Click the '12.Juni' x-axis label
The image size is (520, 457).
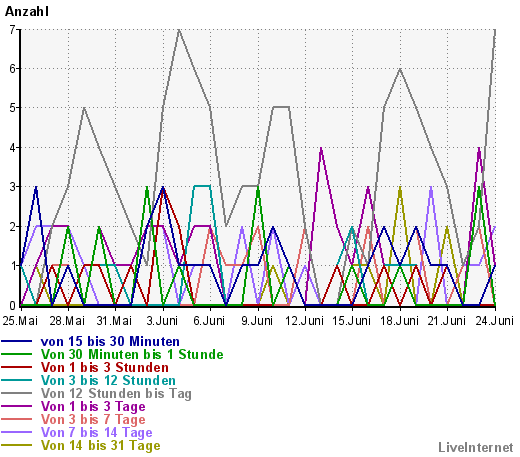304,321
